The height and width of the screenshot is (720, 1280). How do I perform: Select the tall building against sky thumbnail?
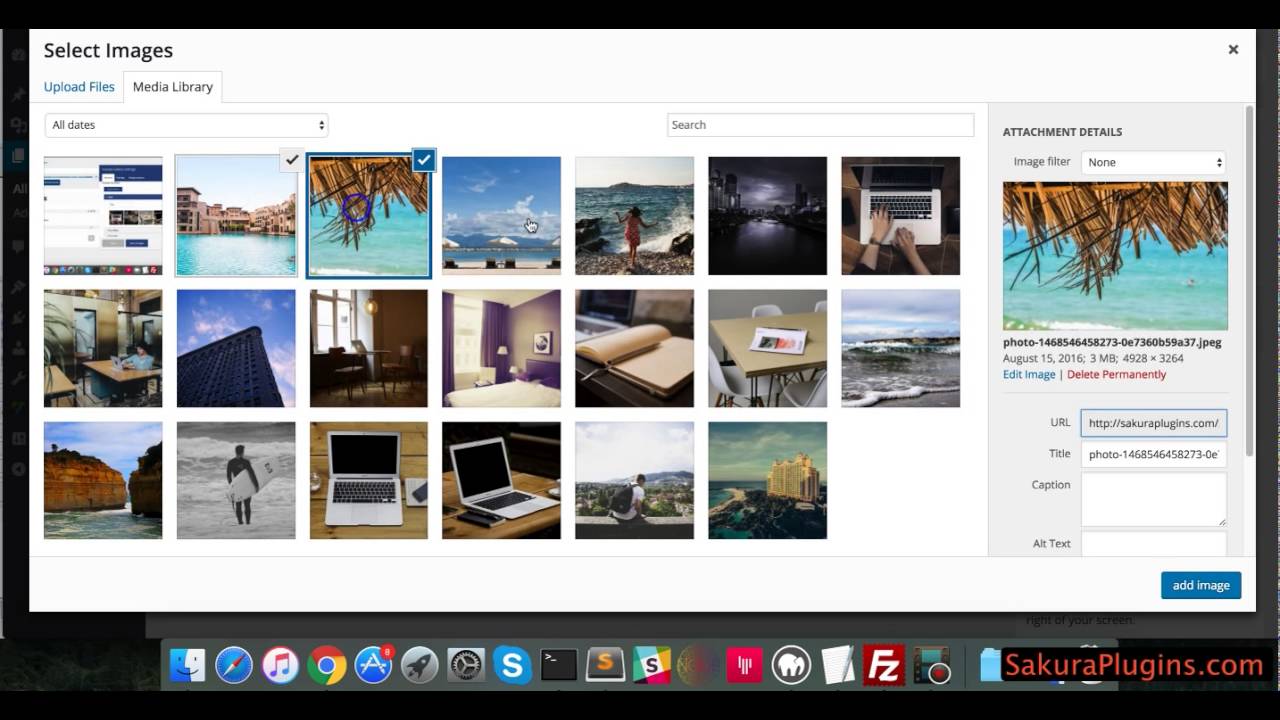click(x=236, y=348)
